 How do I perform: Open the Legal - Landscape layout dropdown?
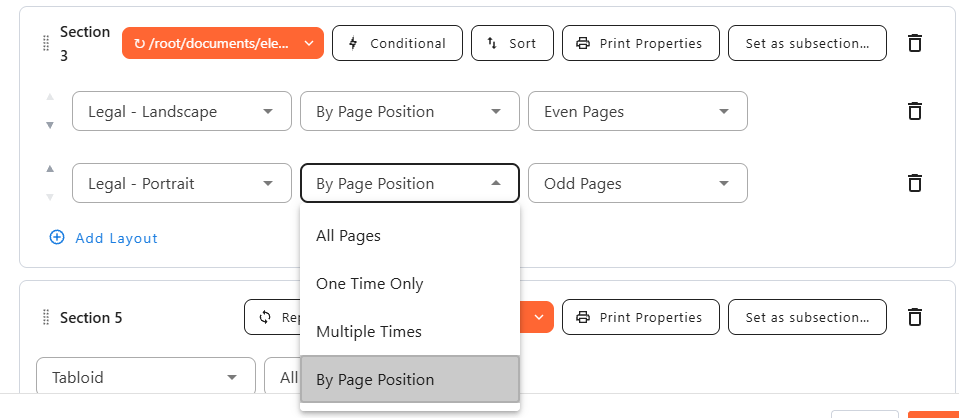tap(182, 111)
